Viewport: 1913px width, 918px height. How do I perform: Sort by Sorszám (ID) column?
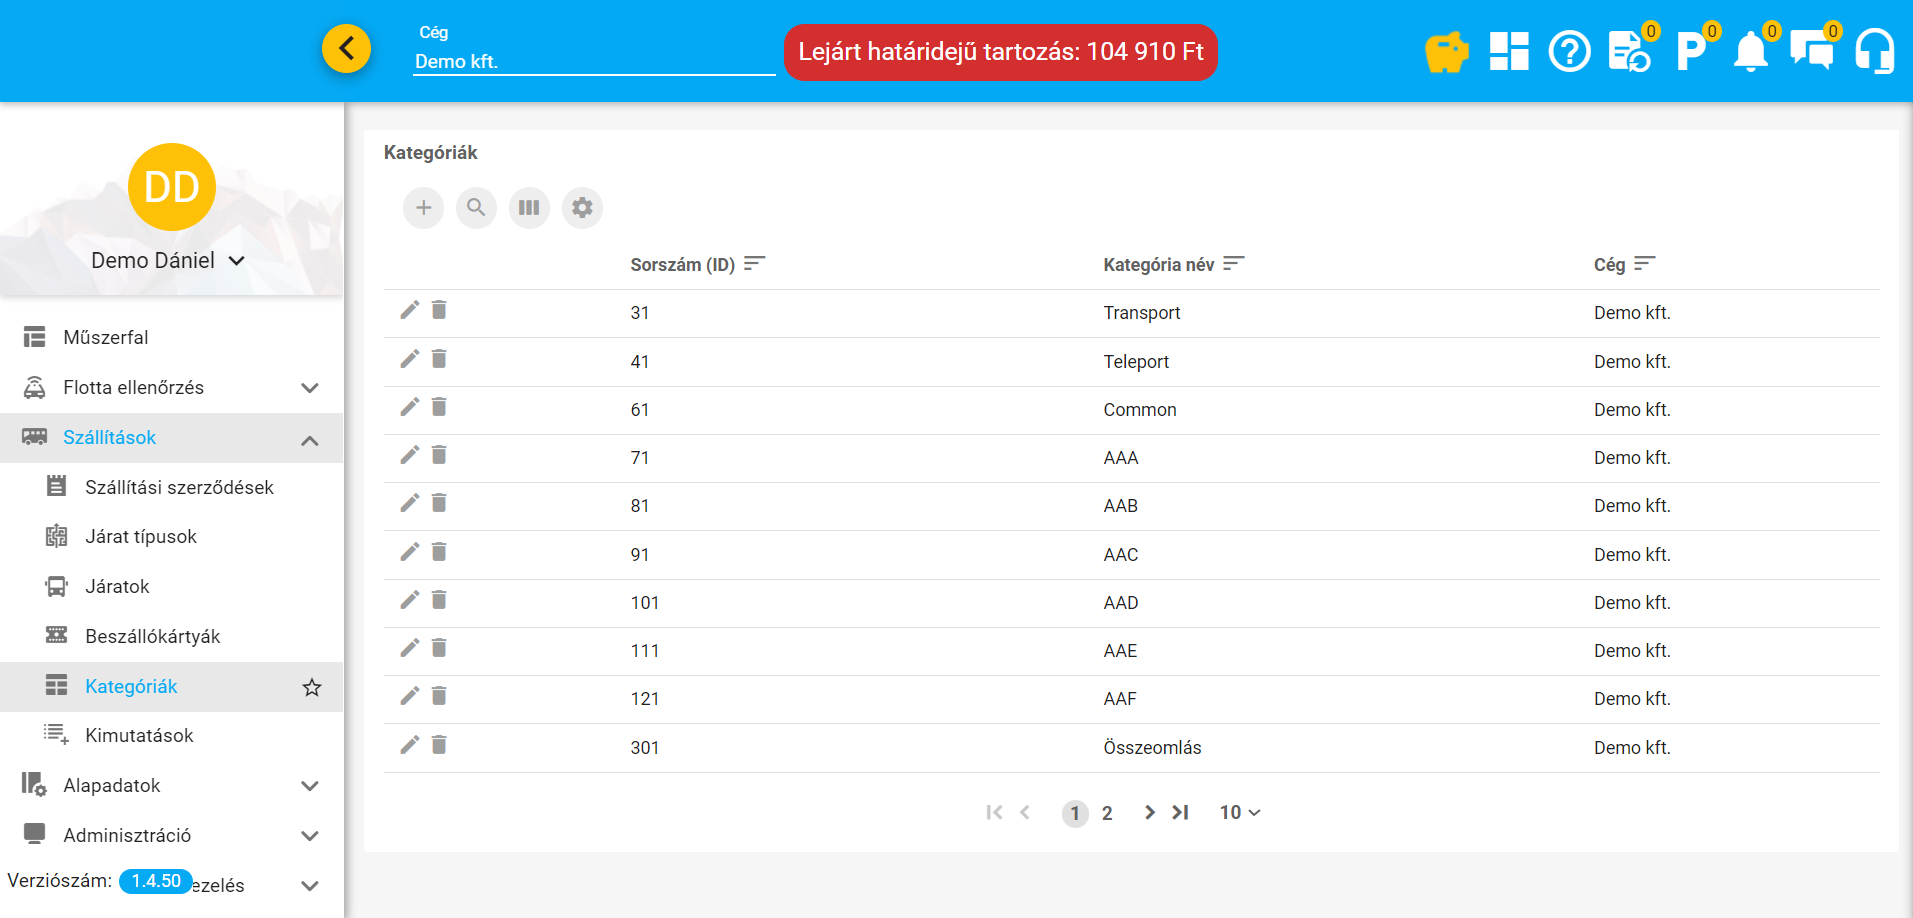pyautogui.click(x=754, y=264)
